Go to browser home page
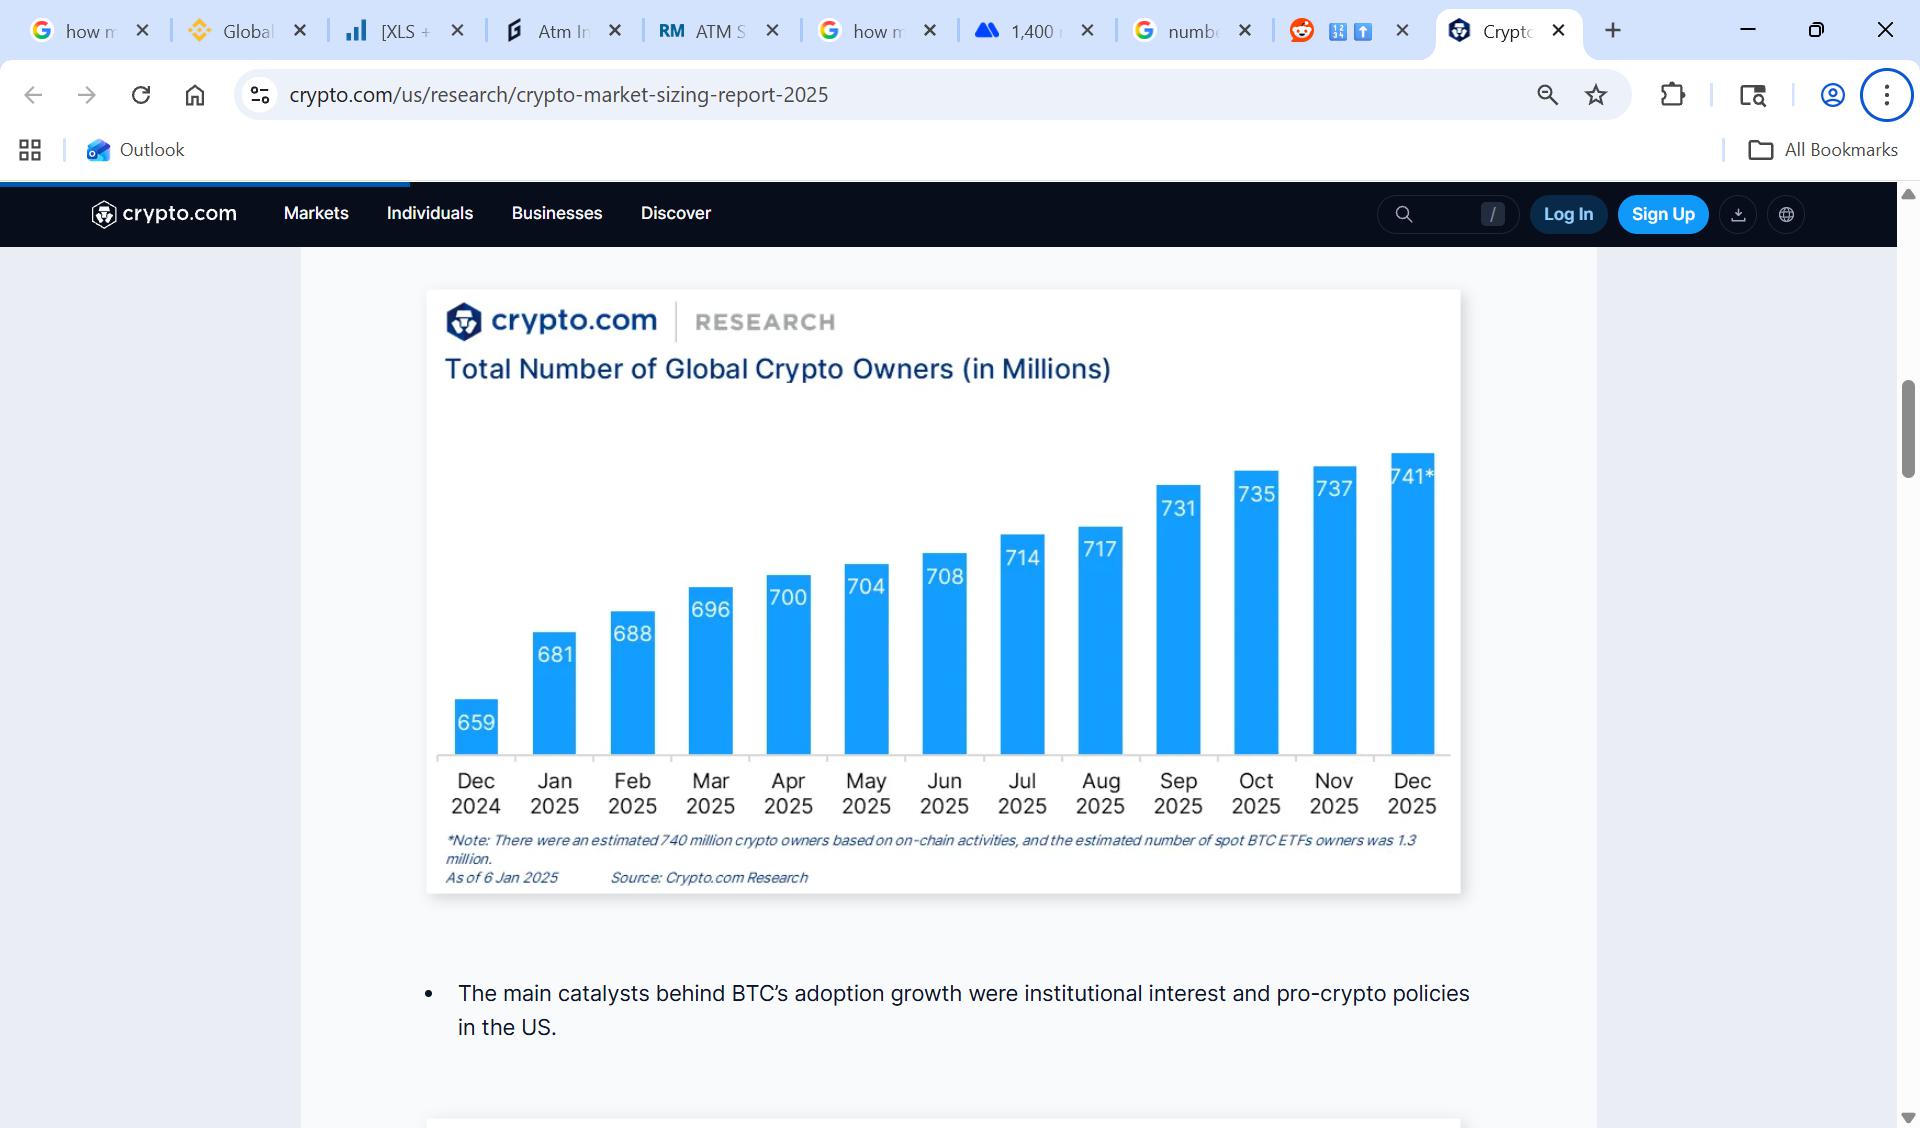This screenshot has height=1128, width=1920. tap(195, 95)
